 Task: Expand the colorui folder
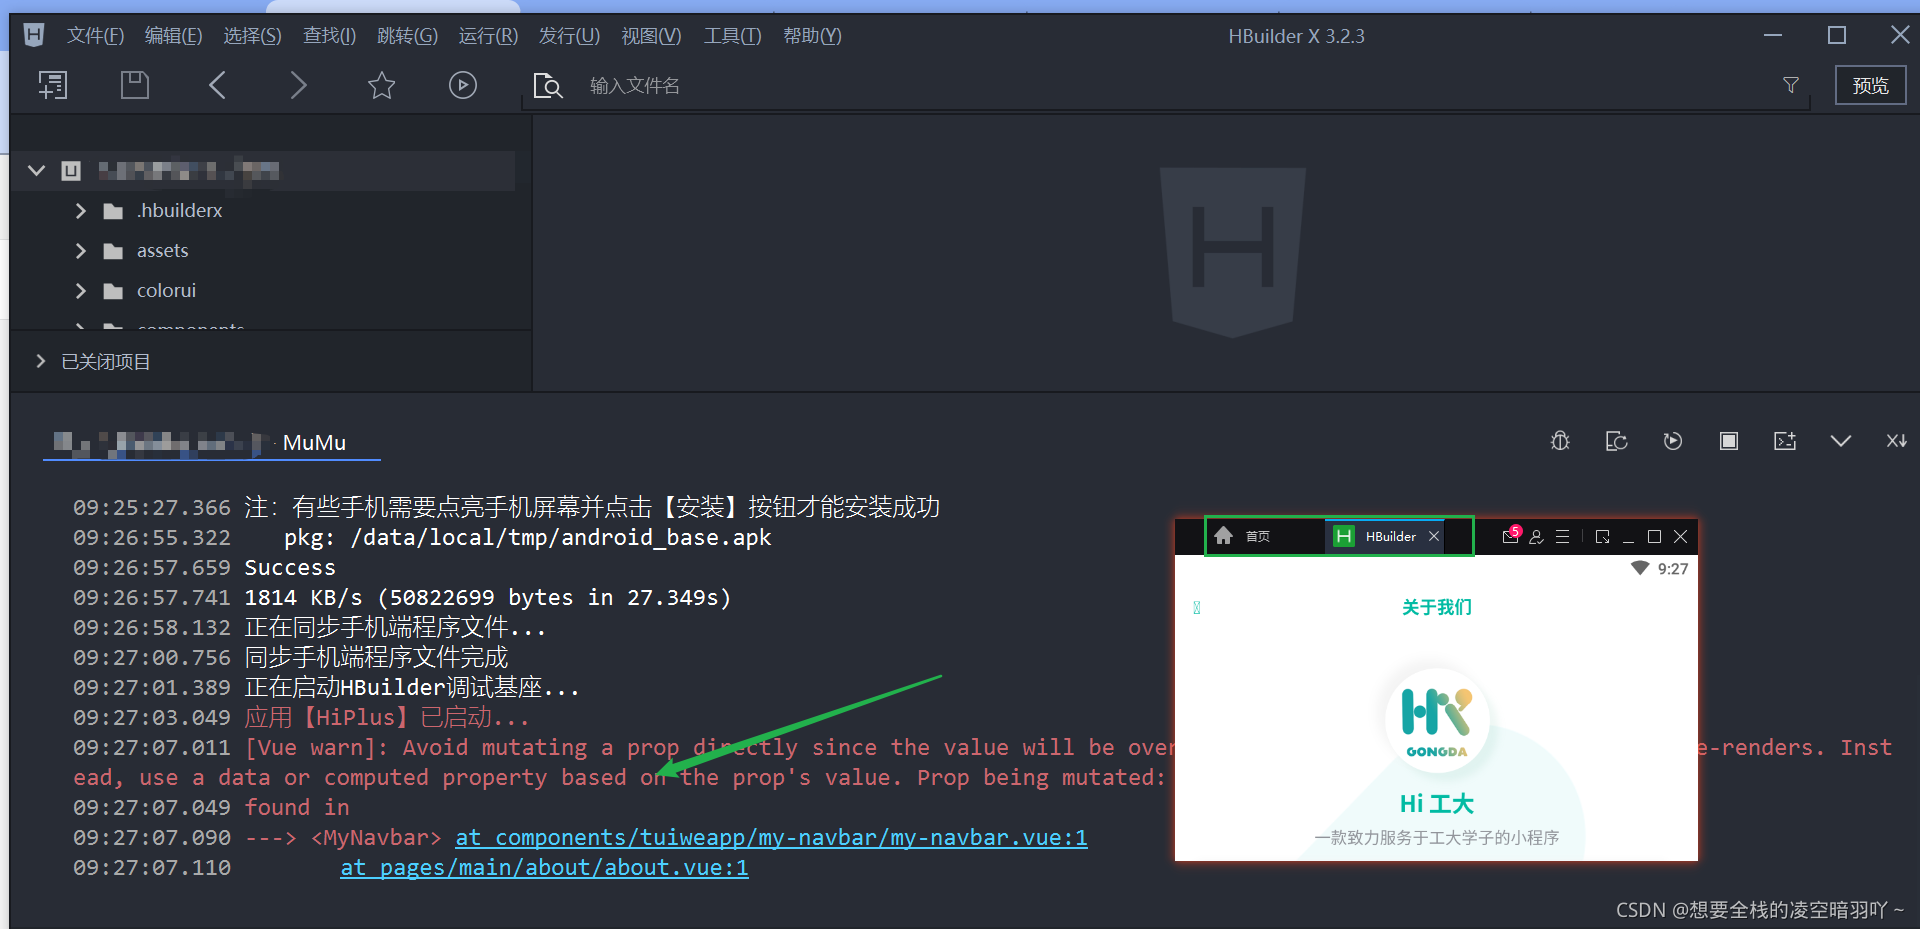pos(81,291)
